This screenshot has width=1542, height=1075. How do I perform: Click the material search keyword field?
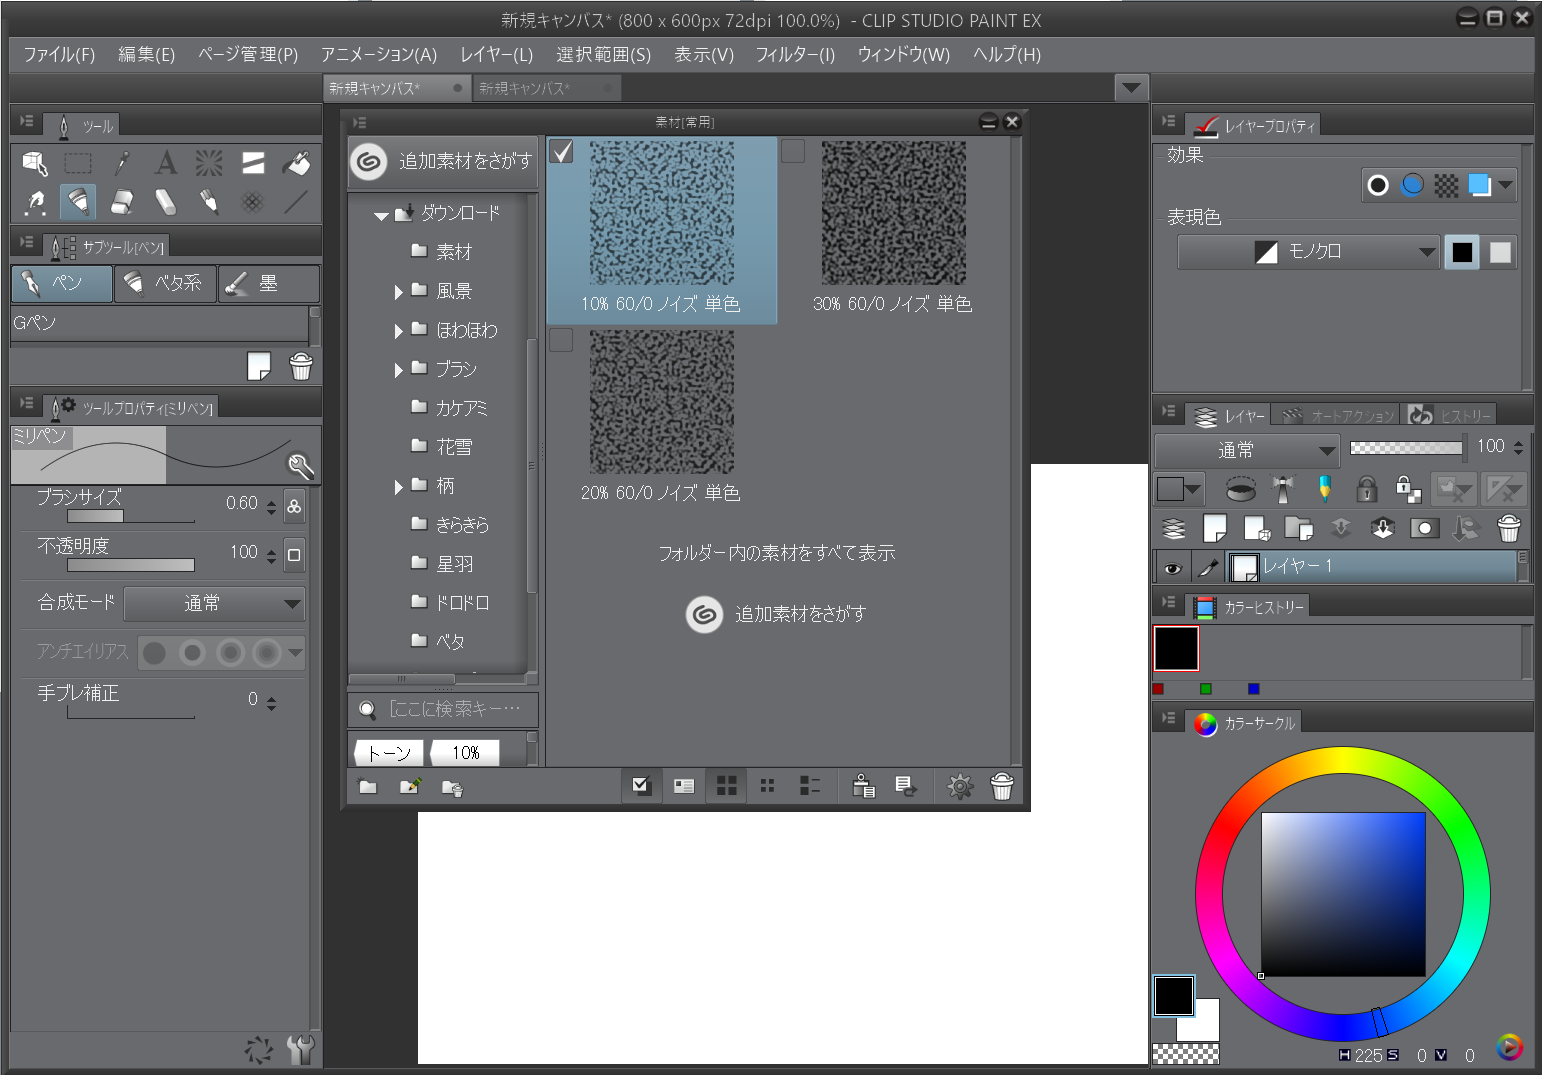pyautogui.click(x=454, y=709)
